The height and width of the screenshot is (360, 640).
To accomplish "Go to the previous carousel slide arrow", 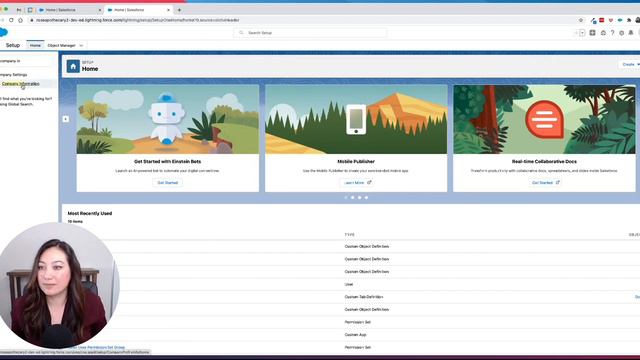I will (x=66, y=119).
